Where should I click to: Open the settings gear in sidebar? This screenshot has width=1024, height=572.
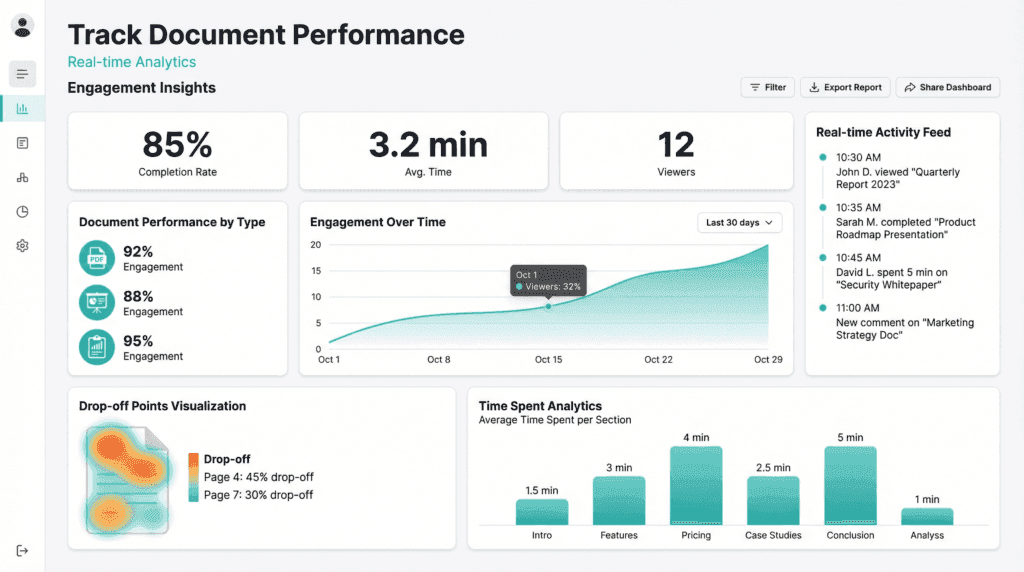[x=22, y=246]
